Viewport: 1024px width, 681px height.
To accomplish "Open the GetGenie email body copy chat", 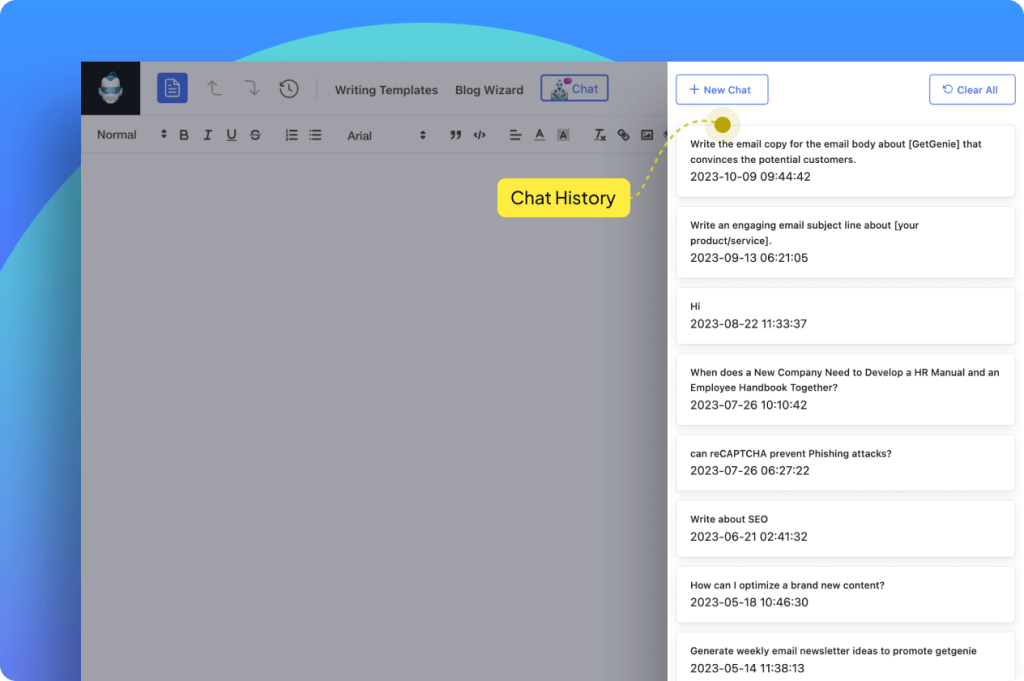I will pos(845,161).
